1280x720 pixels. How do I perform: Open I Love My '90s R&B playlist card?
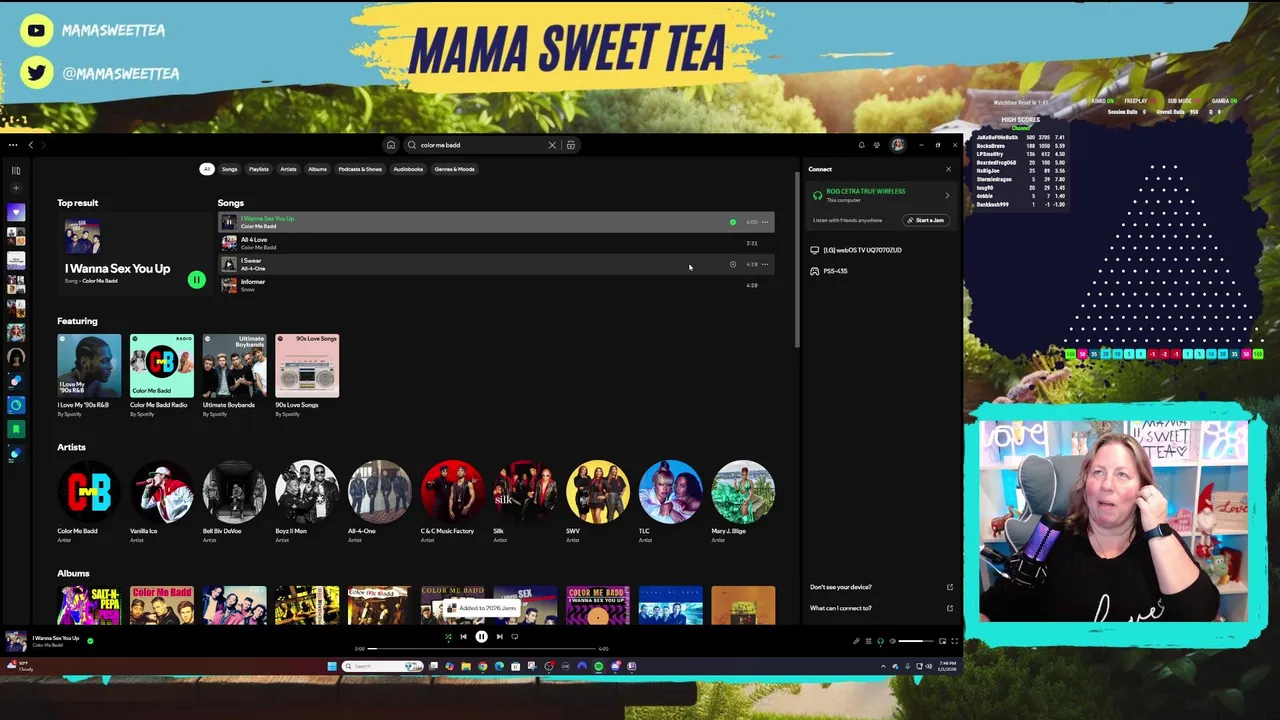[x=89, y=376]
